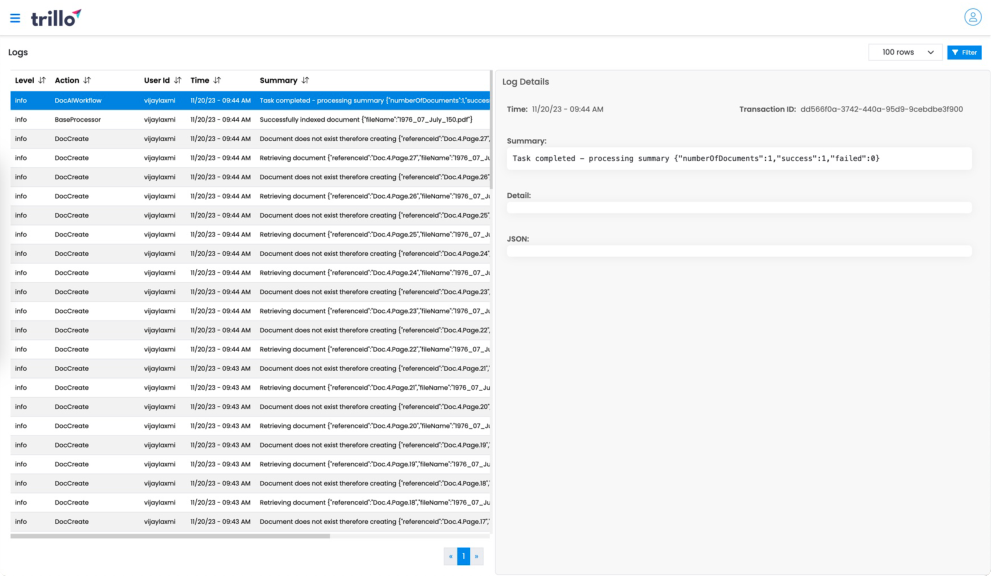Screen dimensions: 992x576
Task: Select row retrieving Doc.4.Page.27
Action: coord(250,158)
